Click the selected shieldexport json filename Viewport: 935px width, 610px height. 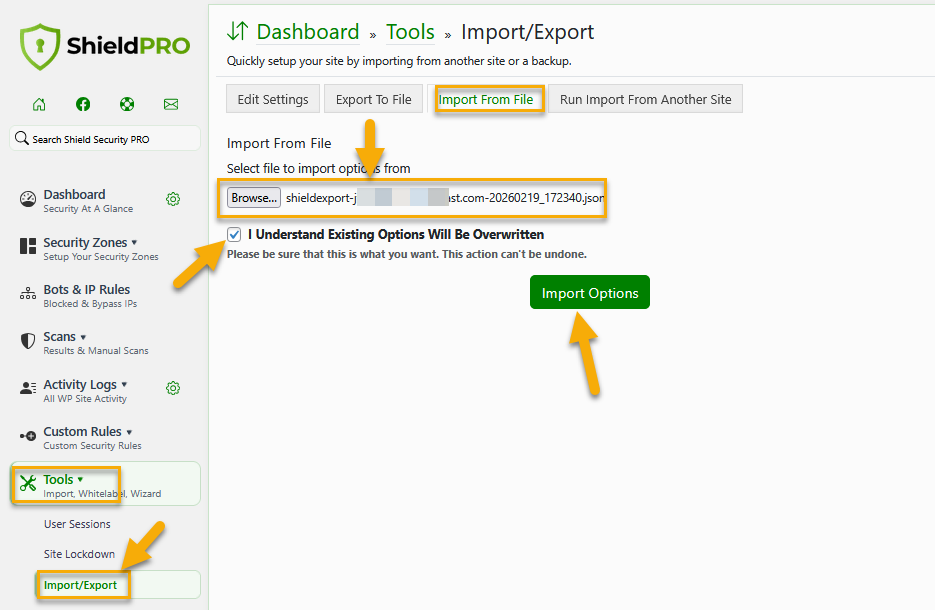pos(445,198)
